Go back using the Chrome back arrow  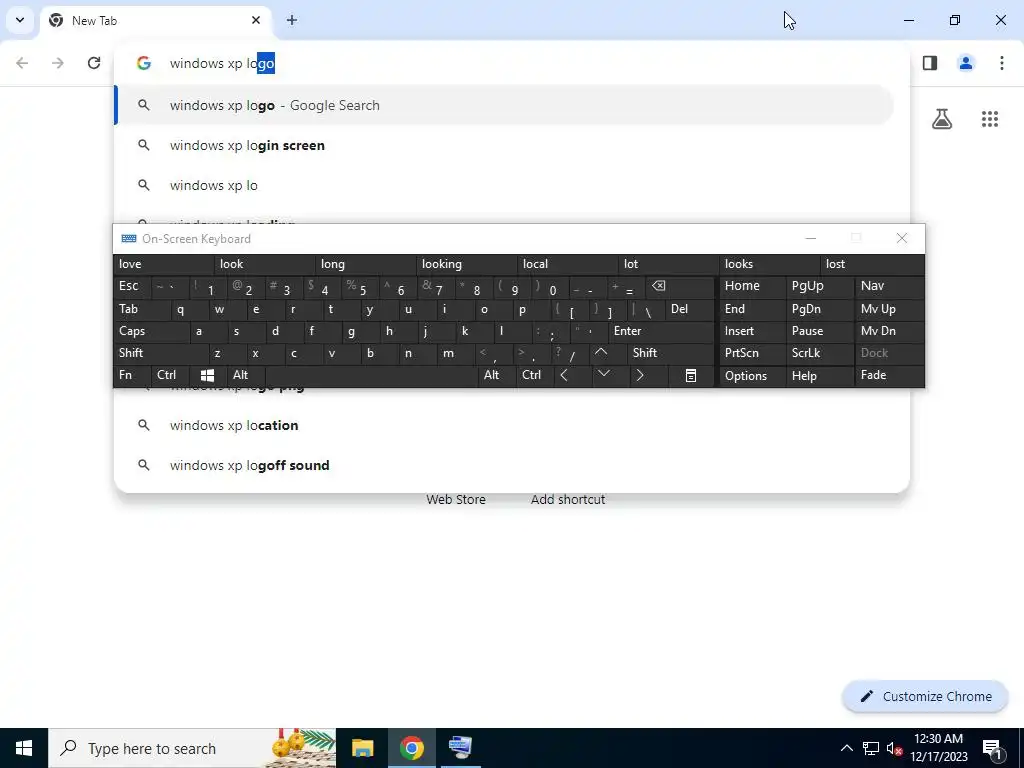click(22, 63)
